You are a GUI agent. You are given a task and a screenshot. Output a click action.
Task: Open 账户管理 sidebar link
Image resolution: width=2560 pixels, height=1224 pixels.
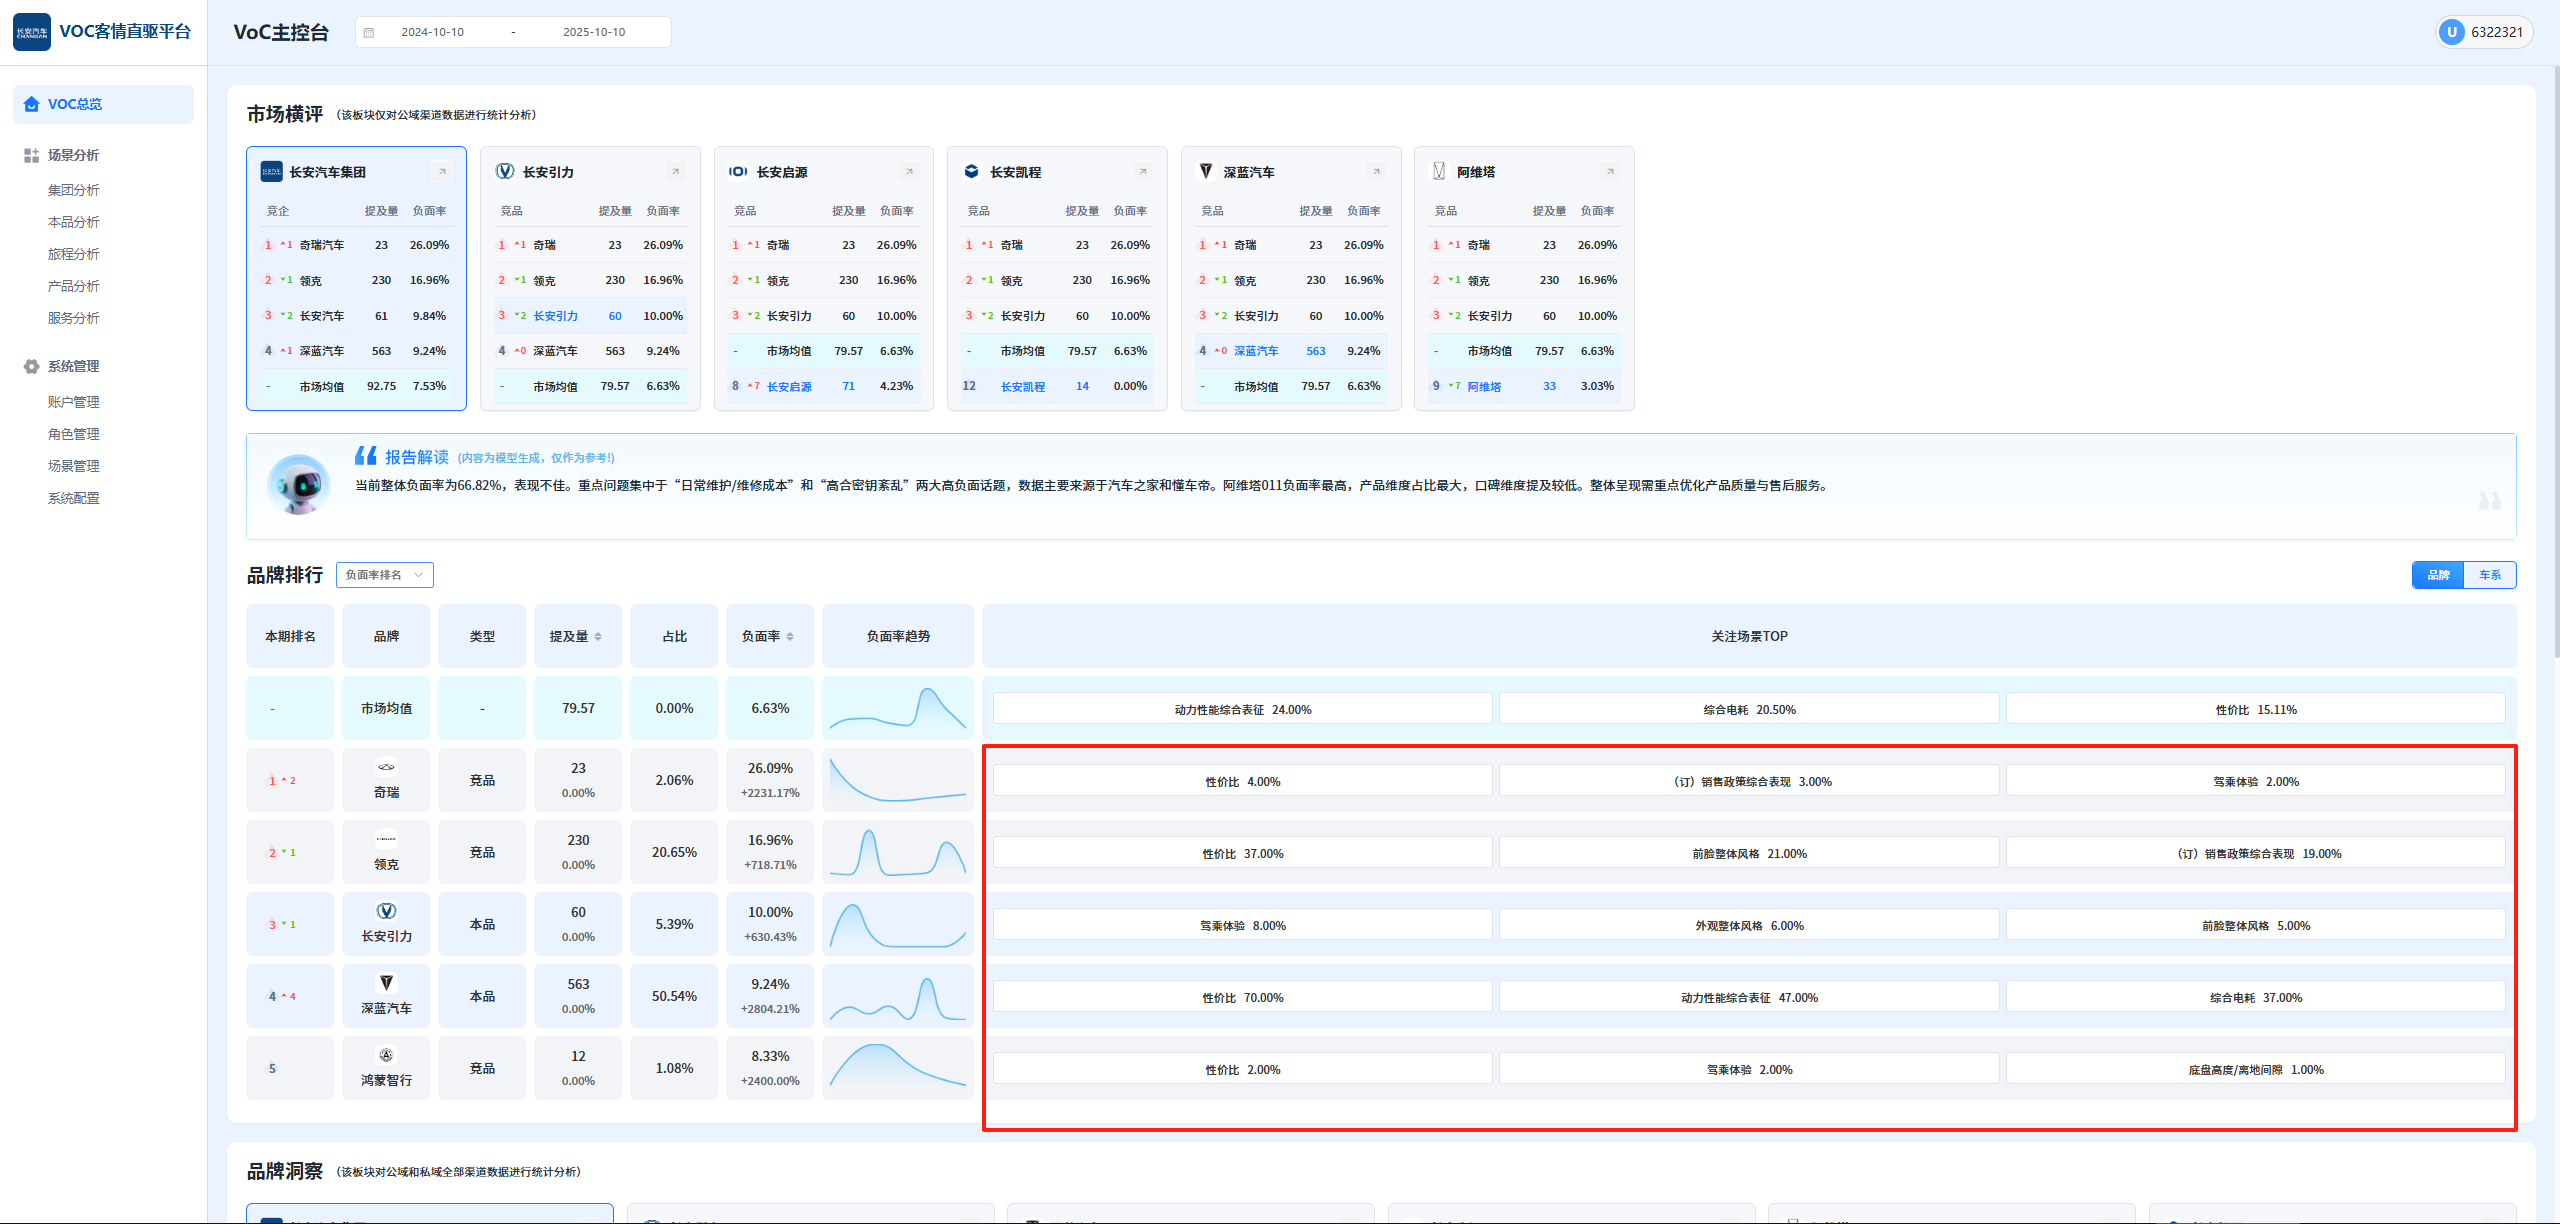coord(73,402)
